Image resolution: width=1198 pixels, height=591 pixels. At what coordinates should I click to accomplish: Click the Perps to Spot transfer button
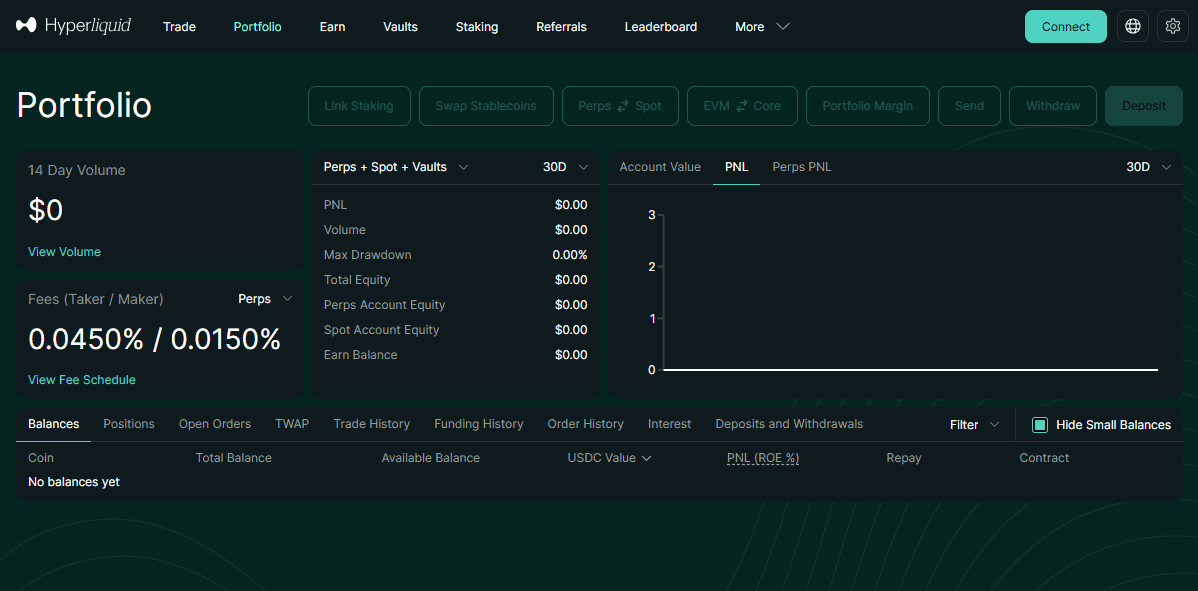[x=620, y=106]
